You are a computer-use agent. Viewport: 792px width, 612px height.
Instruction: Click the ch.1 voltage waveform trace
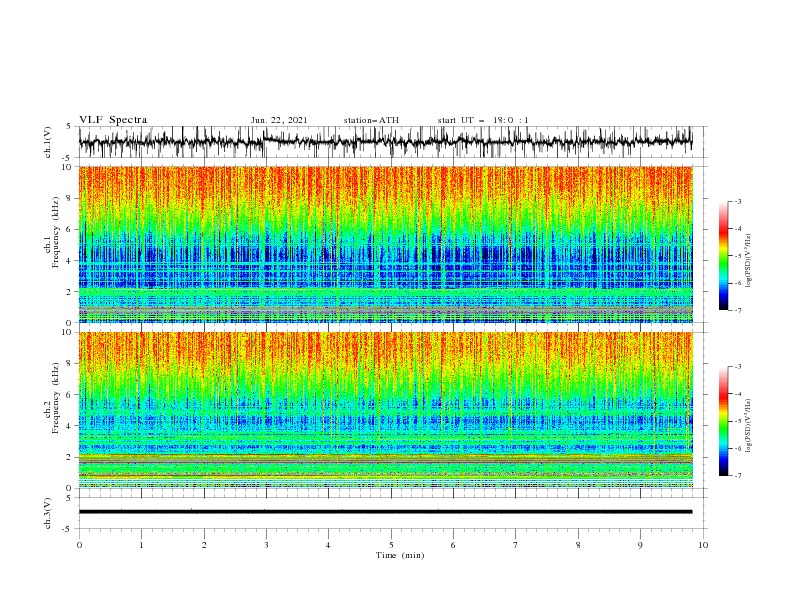coord(385,142)
